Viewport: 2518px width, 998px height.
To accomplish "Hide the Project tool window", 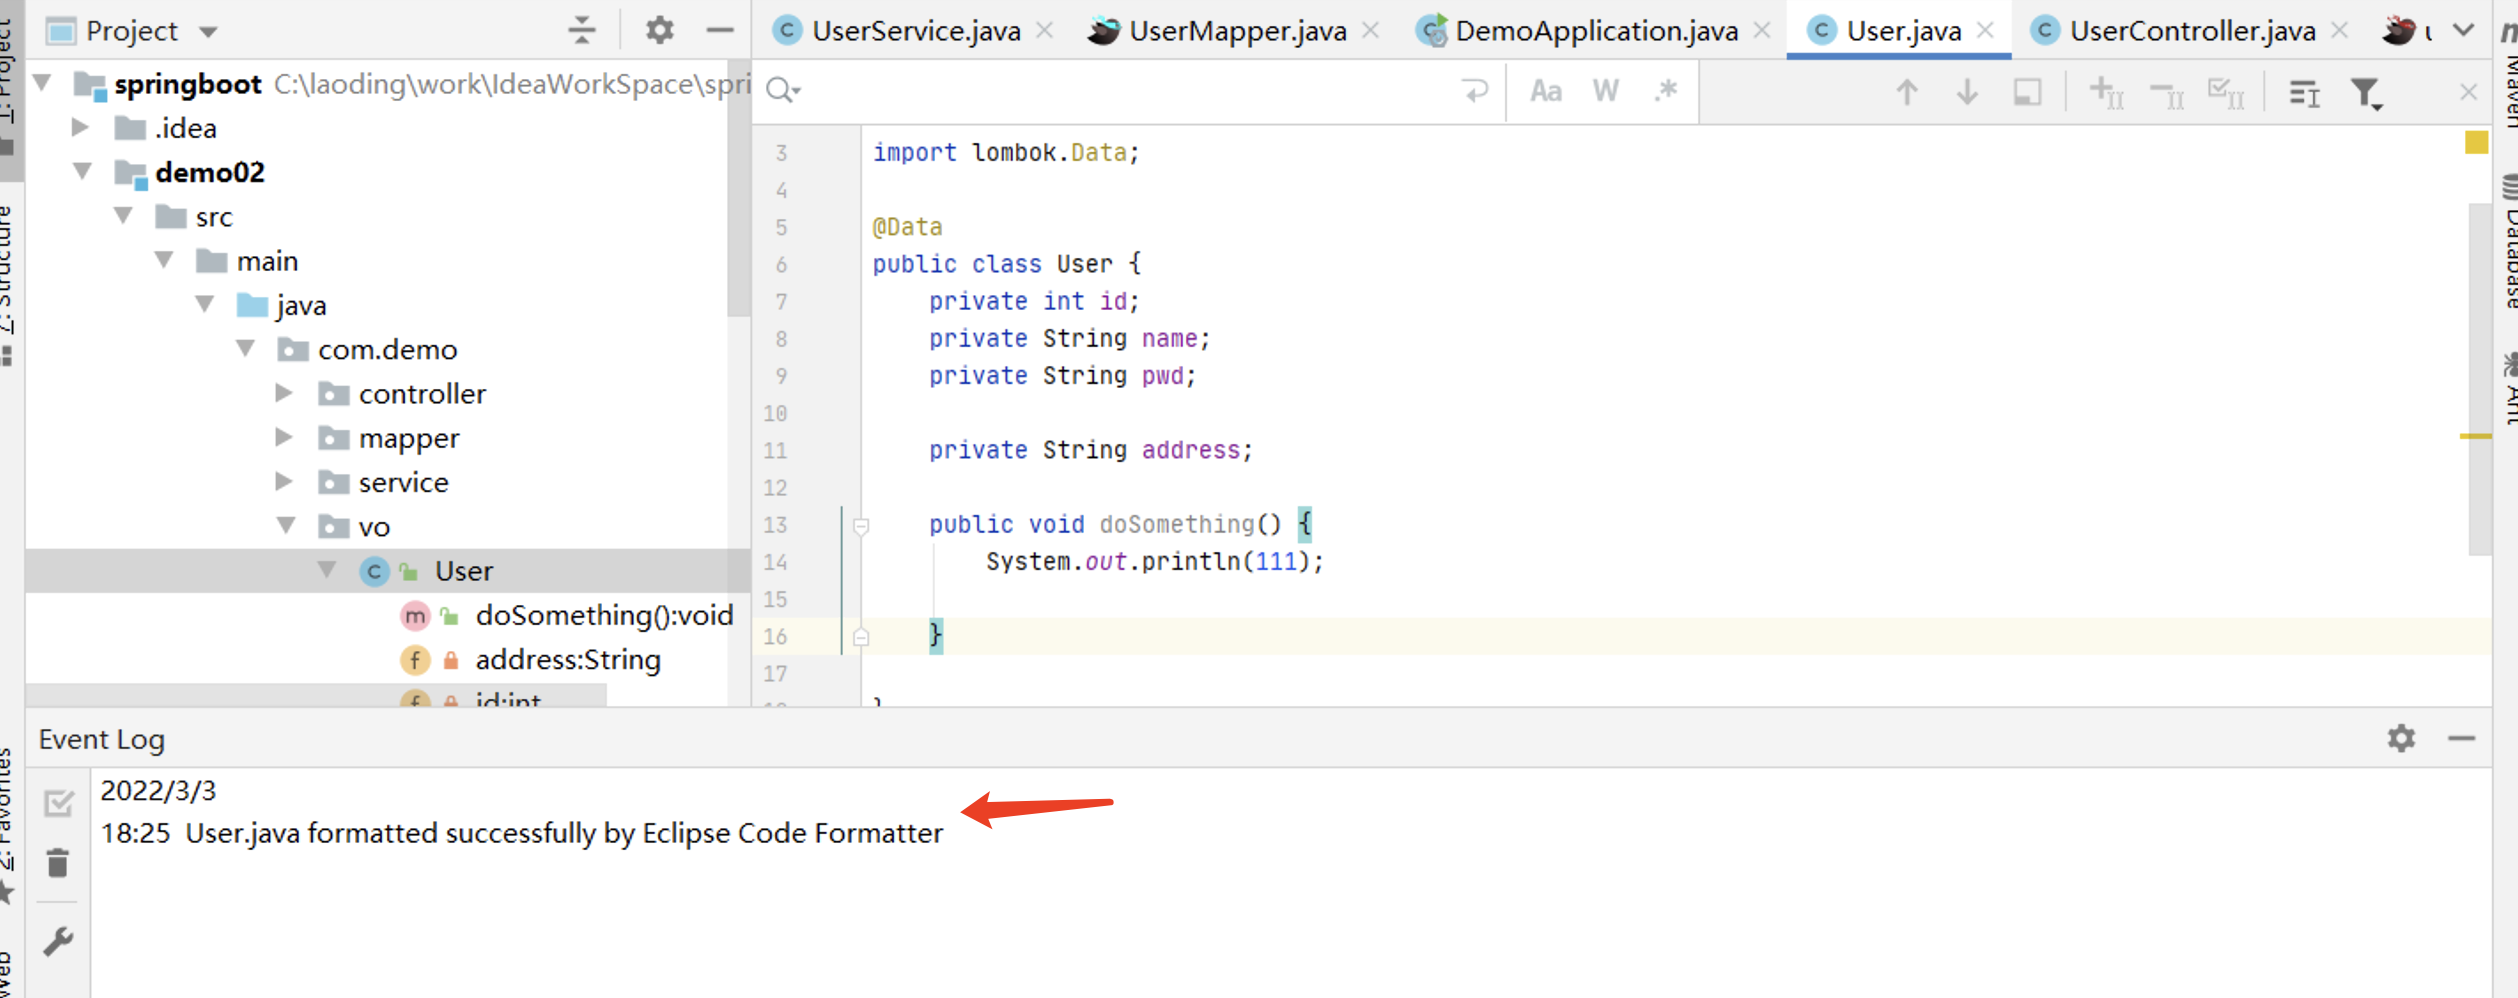I will [x=720, y=30].
